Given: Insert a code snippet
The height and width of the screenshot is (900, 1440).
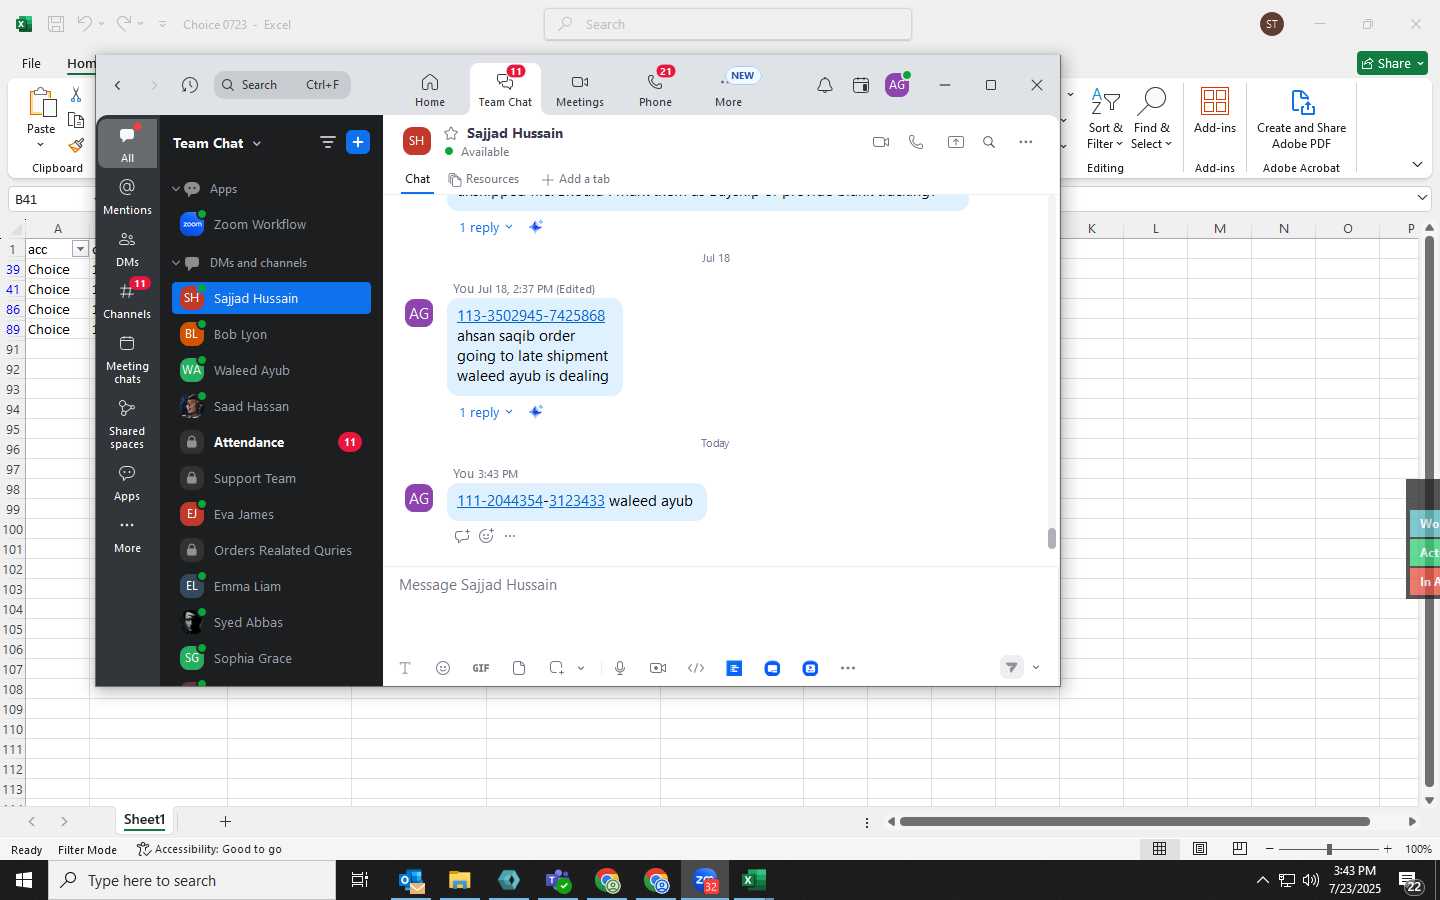Looking at the screenshot, I should pyautogui.click(x=696, y=668).
